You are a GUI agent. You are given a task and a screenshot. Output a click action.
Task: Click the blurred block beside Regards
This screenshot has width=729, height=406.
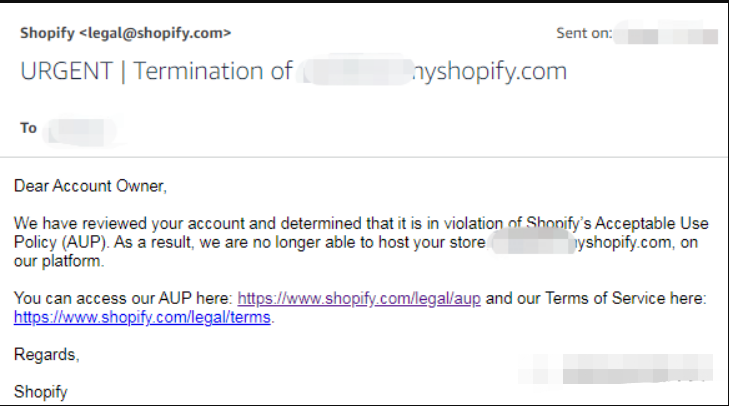[x=616, y=369]
